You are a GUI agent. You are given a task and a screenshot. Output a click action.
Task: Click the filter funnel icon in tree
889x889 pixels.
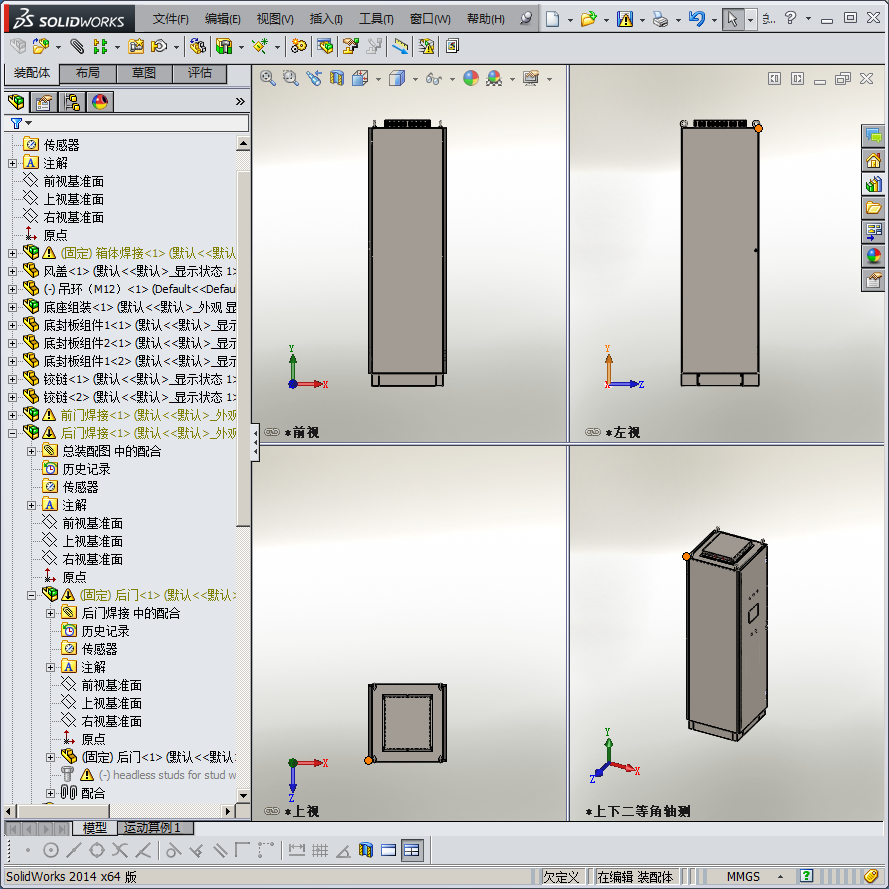[x=16, y=123]
